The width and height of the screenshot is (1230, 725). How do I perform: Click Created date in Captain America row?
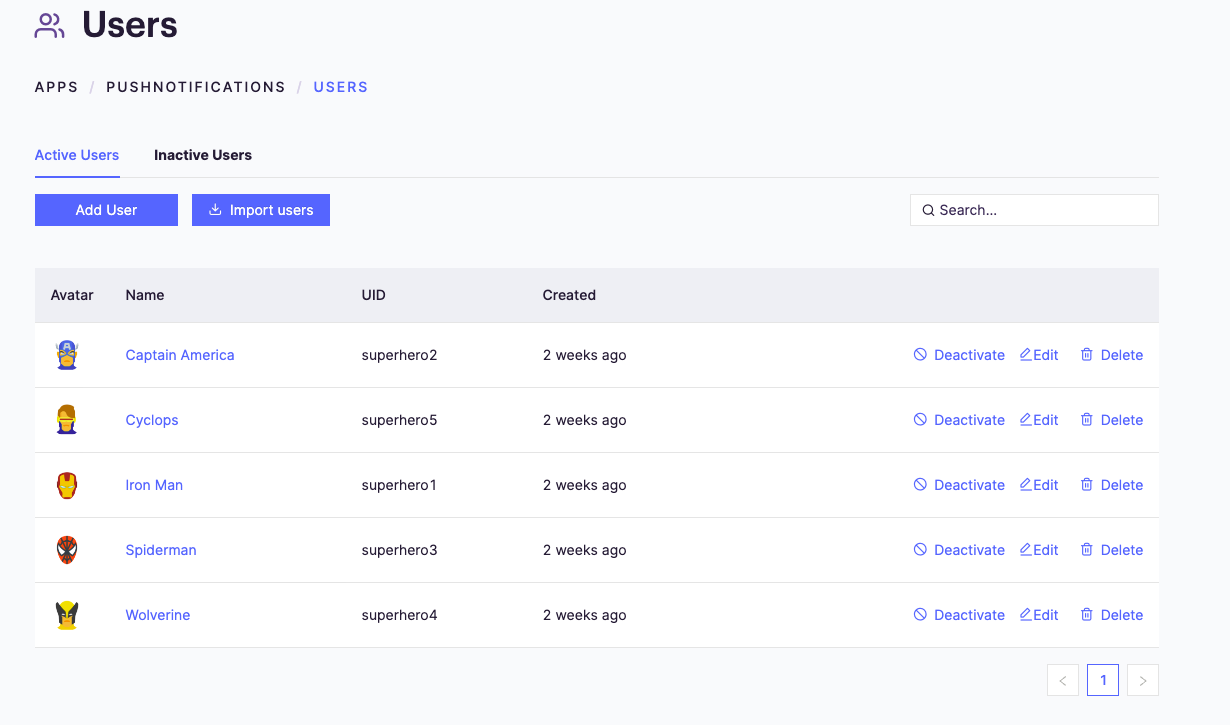tap(585, 355)
